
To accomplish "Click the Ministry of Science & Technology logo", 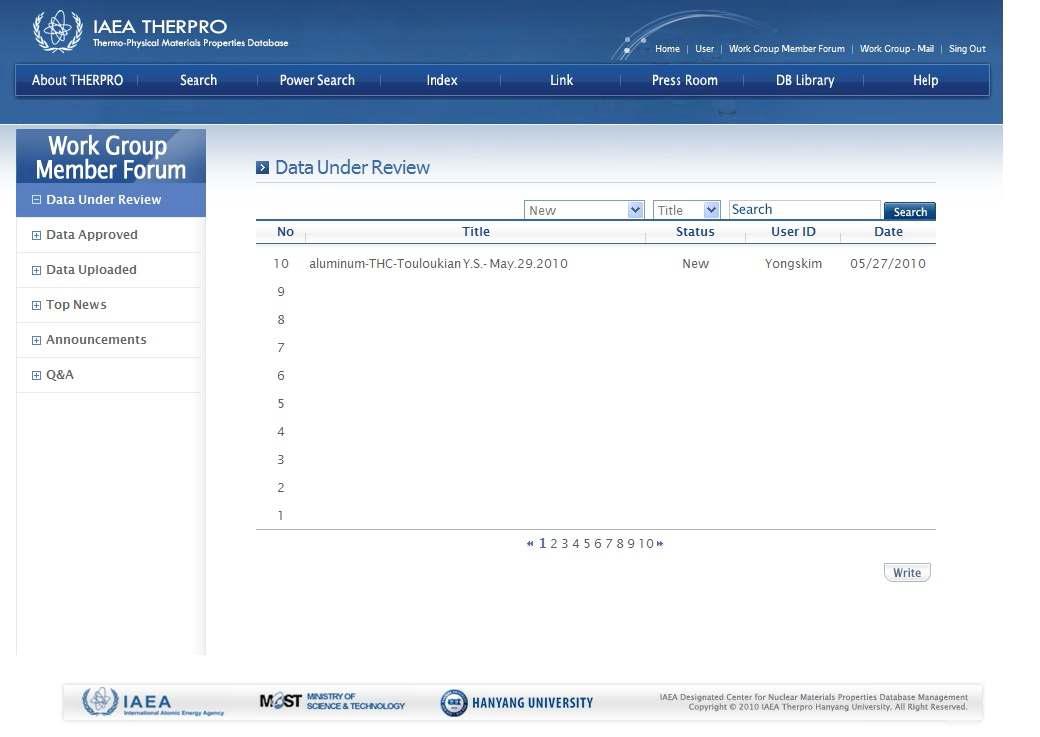I will pos(332,702).
